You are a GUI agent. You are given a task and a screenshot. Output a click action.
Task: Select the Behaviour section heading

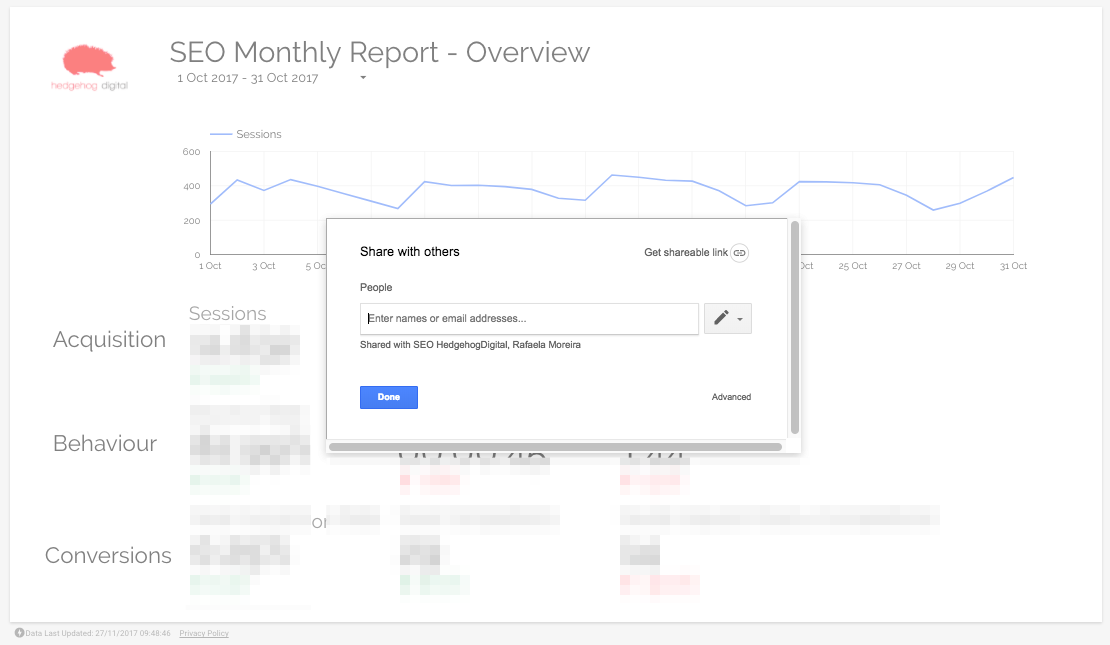pyautogui.click(x=104, y=443)
